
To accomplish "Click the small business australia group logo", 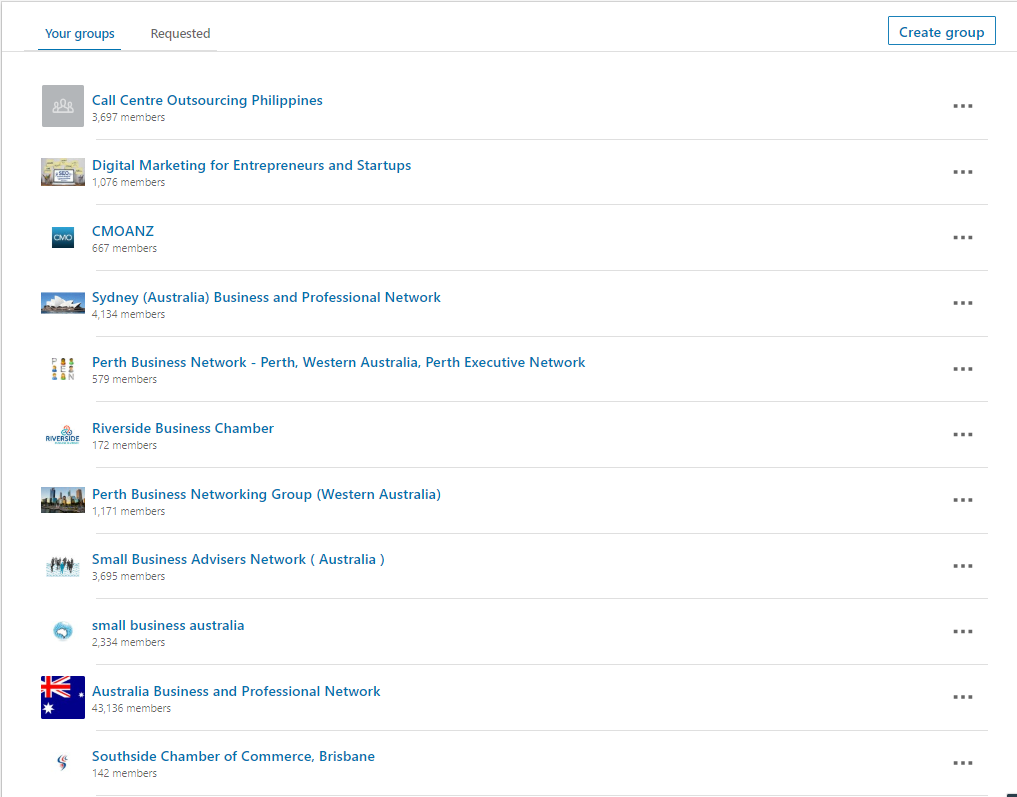I will coord(62,631).
